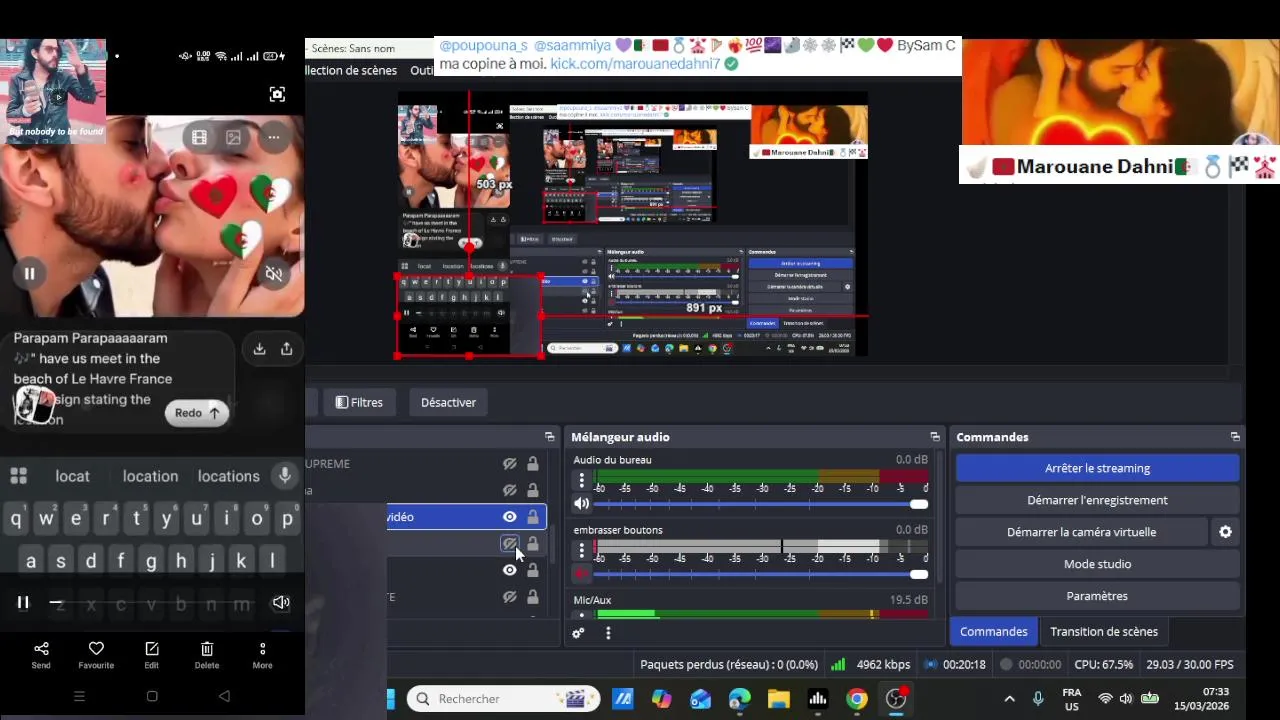
Task: Toggle lock on second source row
Action: (533, 490)
